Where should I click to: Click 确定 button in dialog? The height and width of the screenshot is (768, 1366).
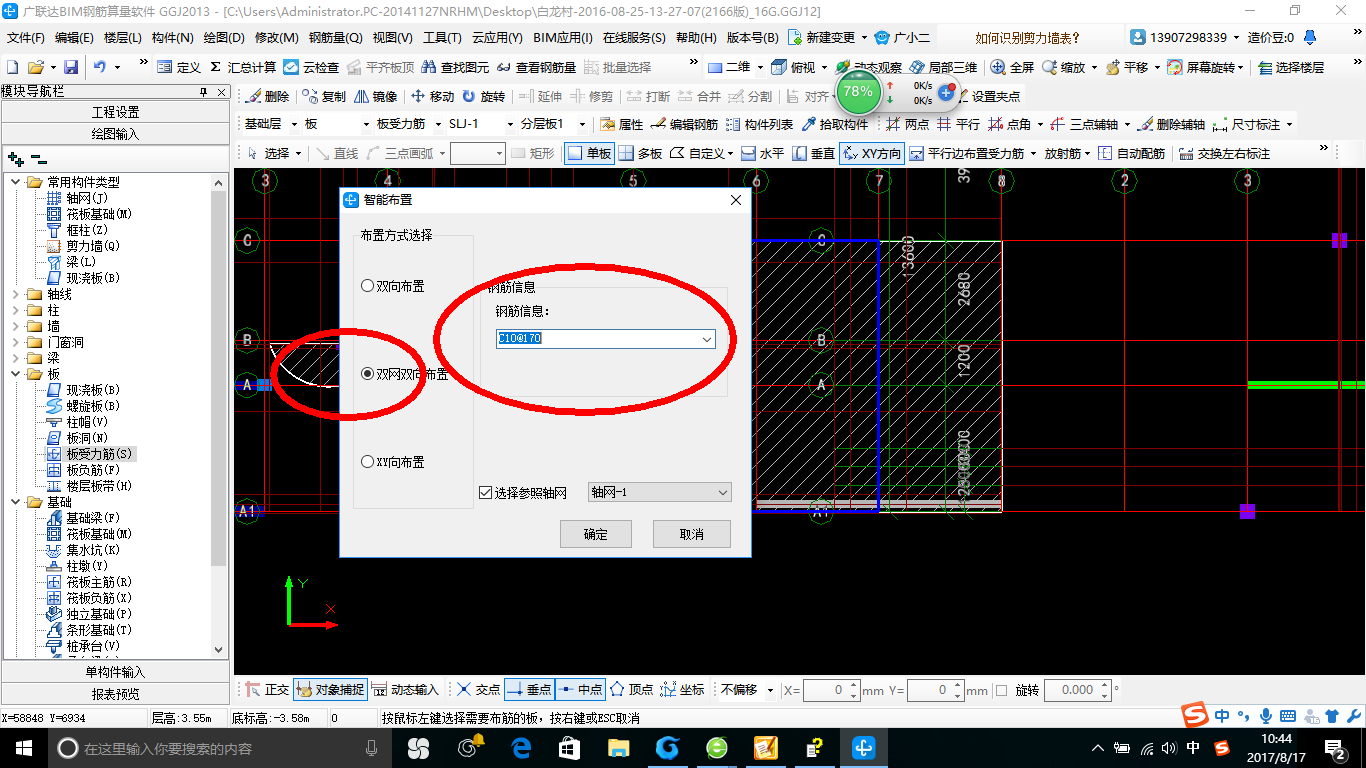point(596,534)
